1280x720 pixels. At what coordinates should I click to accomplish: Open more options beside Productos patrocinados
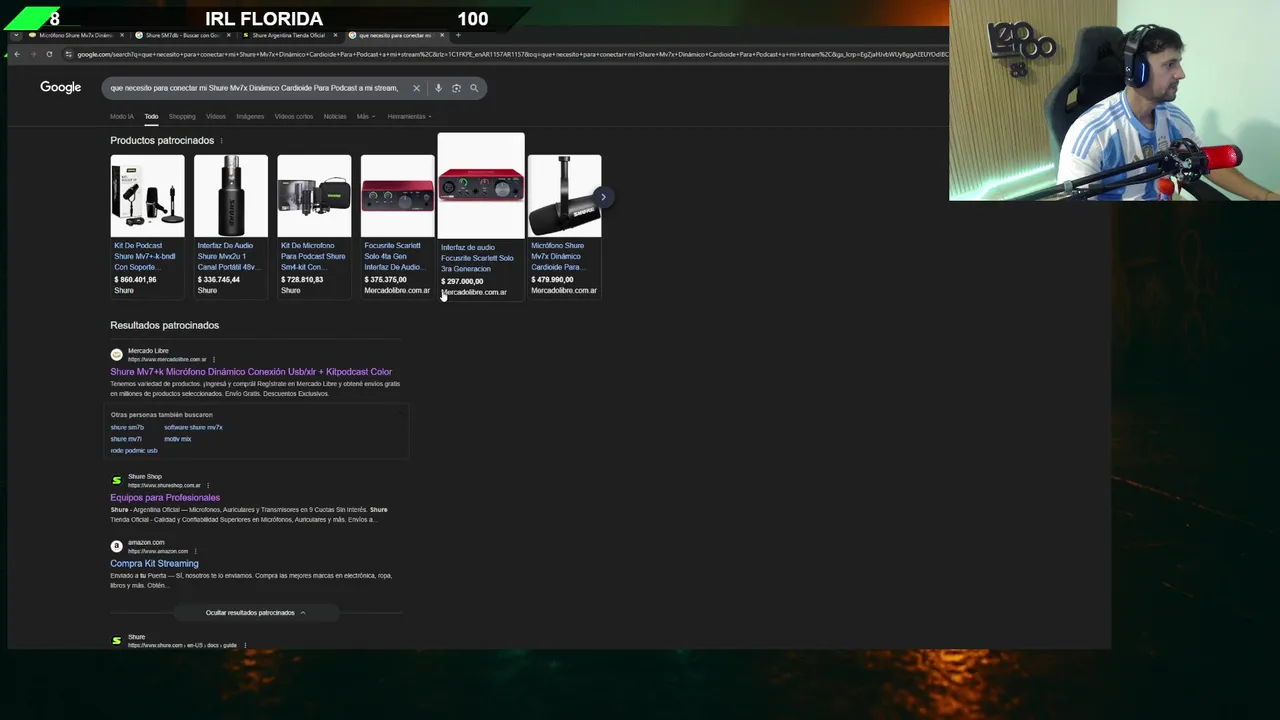[221, 141]
